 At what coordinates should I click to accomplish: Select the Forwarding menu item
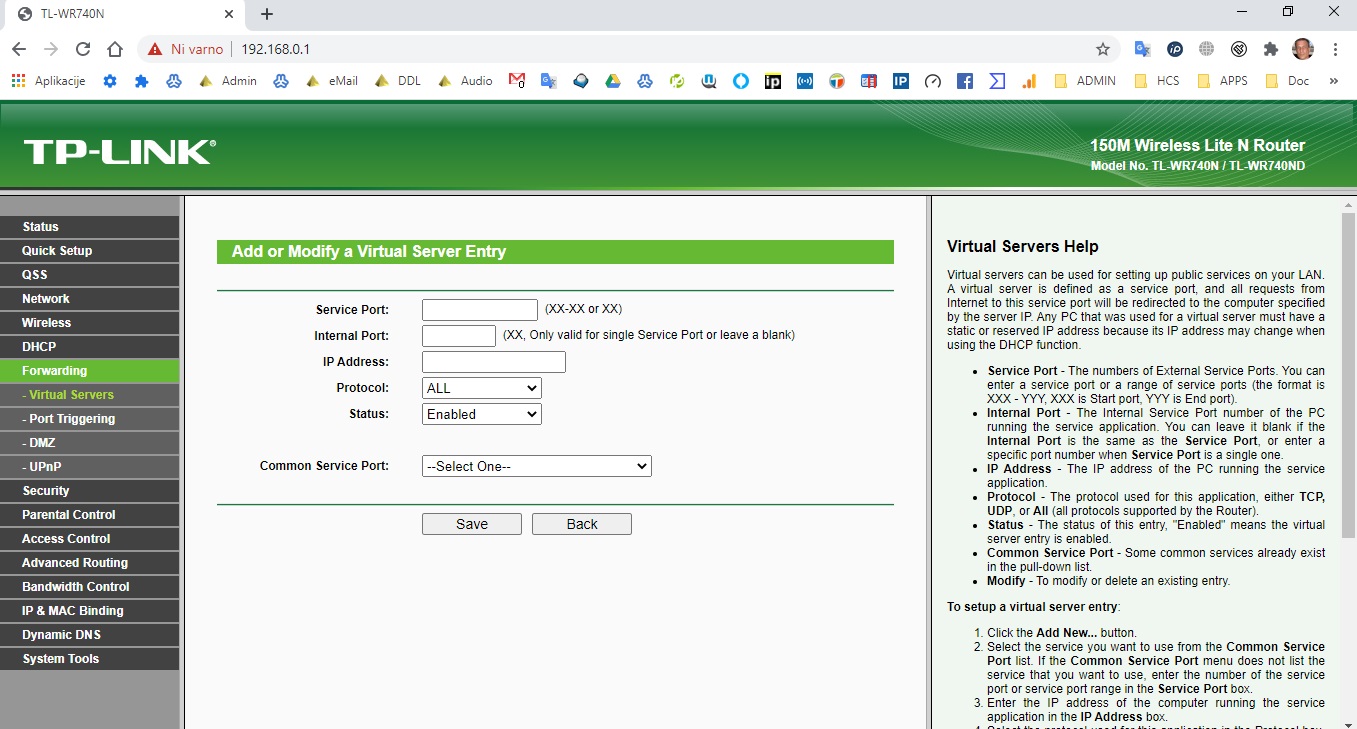[x=90, y=371]
